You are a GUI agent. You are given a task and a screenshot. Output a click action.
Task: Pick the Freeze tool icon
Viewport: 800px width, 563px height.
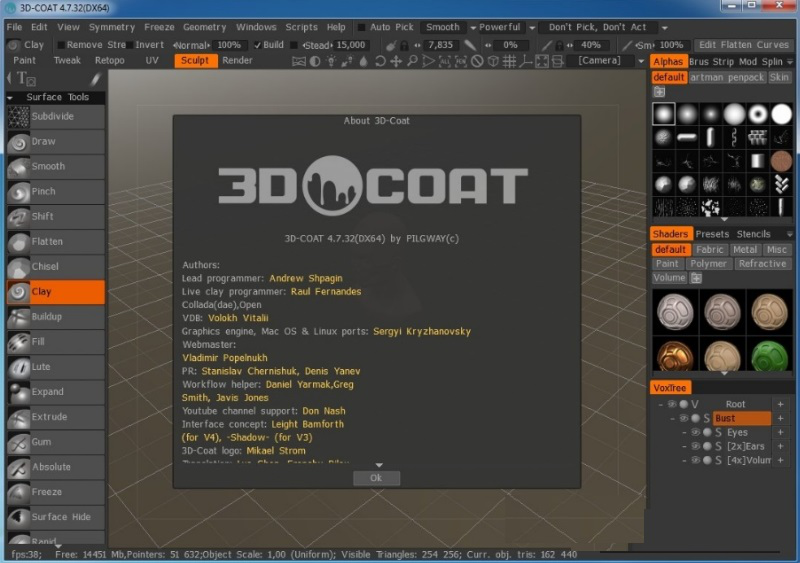19,492
